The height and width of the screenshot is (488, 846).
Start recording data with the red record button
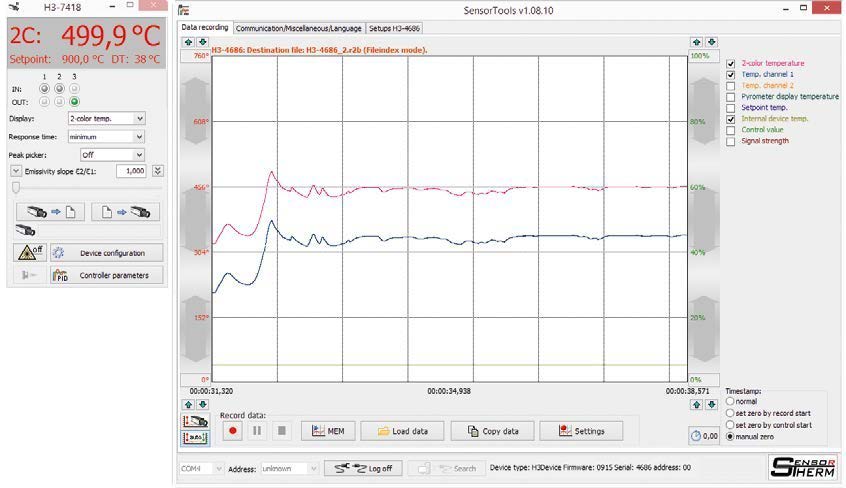(233, 431)
